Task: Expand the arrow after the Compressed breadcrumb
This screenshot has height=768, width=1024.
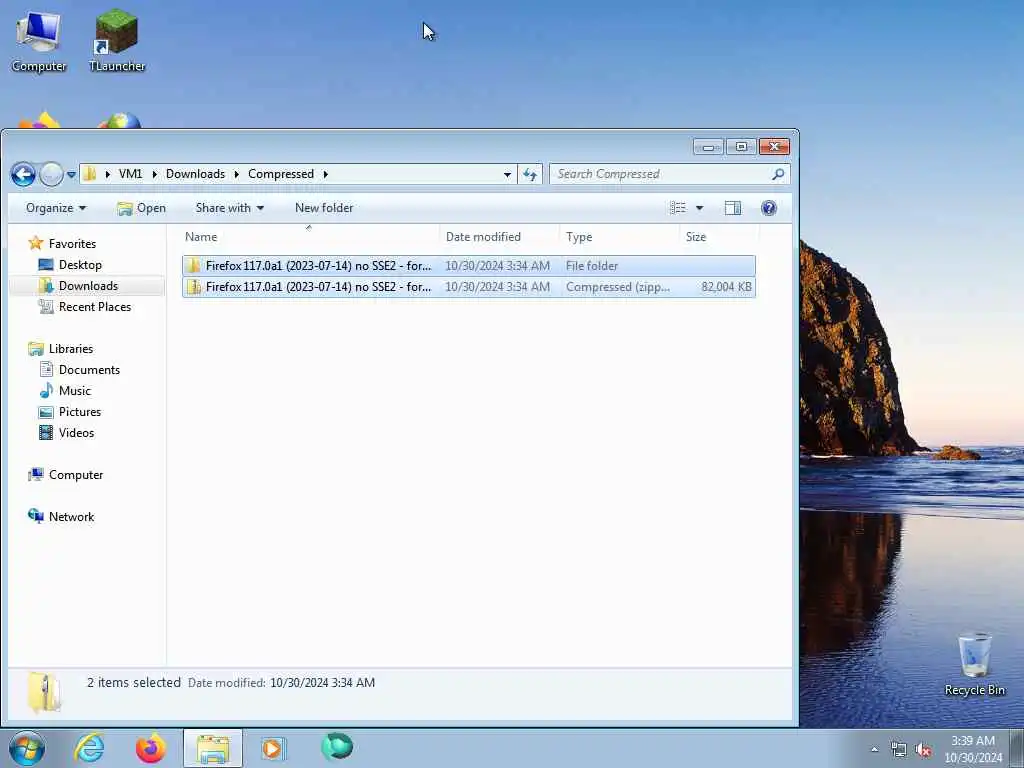Action: pyautogui.click(x=325, y=174)
